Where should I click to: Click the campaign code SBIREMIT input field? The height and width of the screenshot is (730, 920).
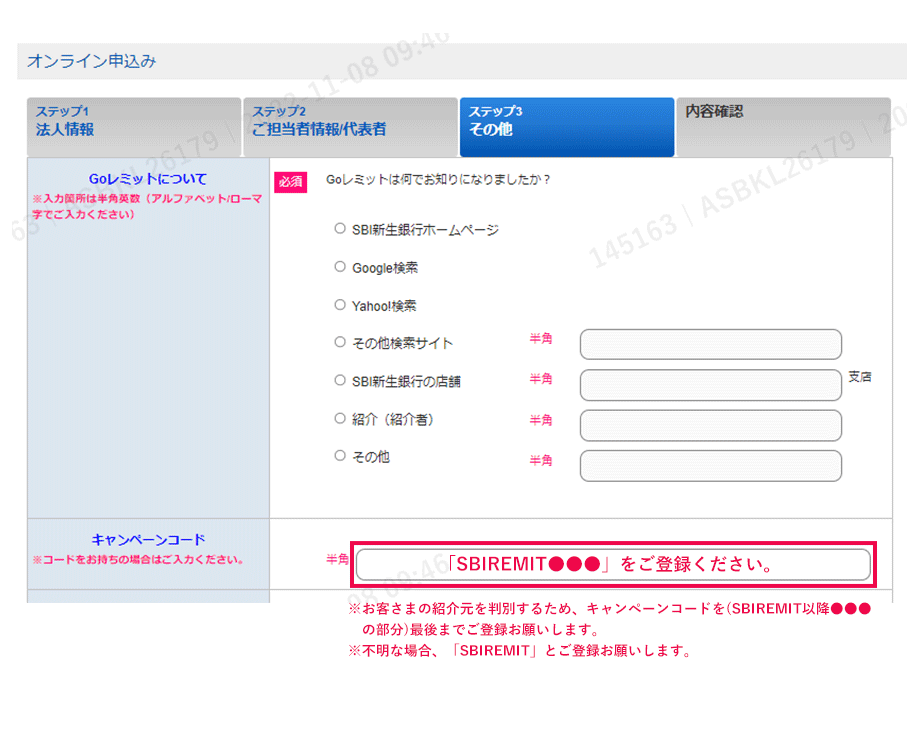click(x=612, y=564)
